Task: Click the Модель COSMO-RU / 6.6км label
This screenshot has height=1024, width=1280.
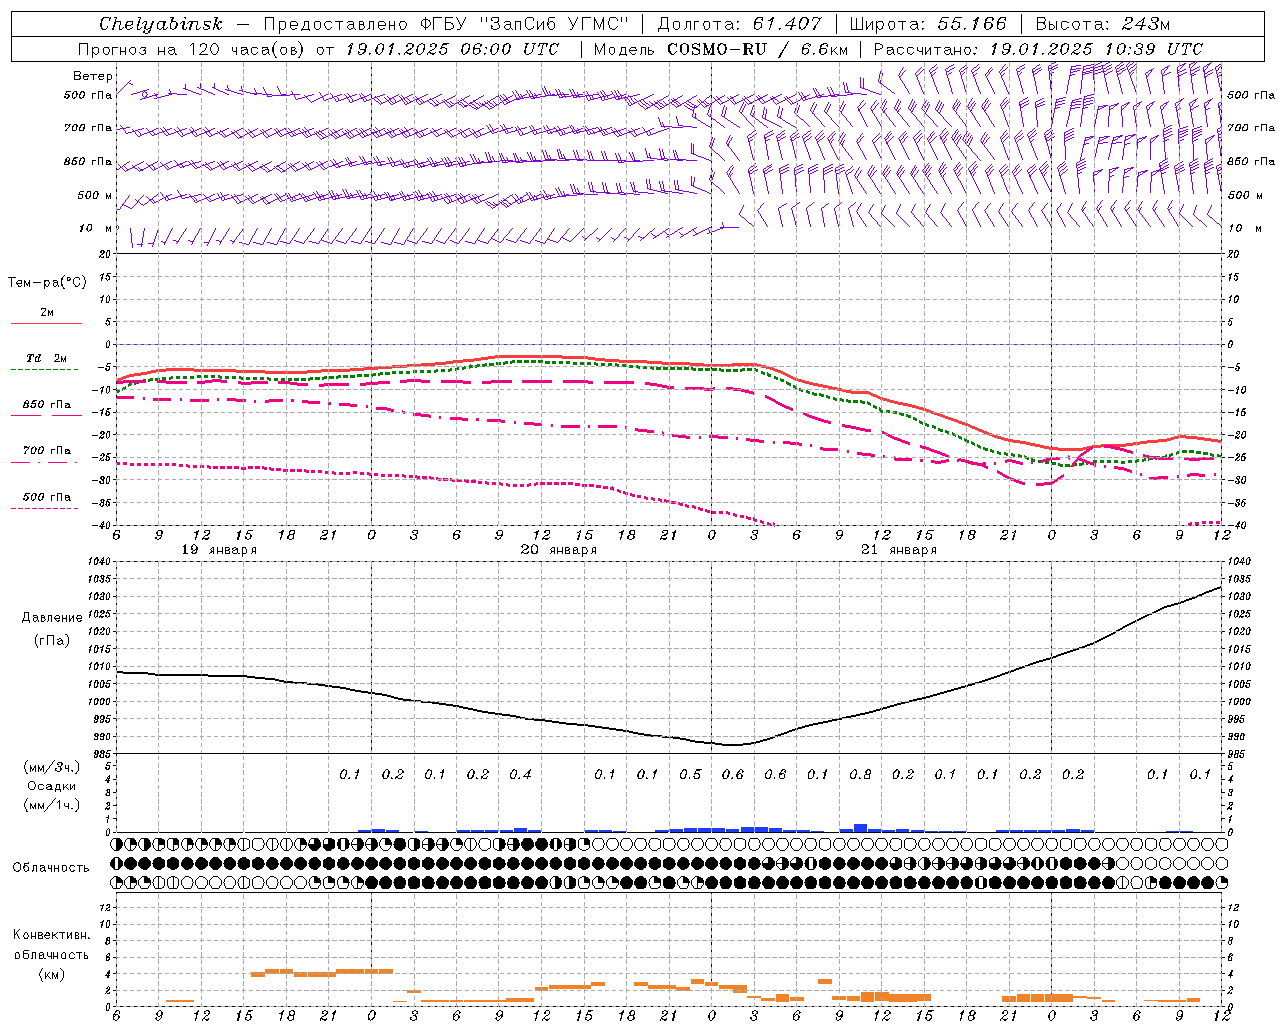Action: click(721, 49)
